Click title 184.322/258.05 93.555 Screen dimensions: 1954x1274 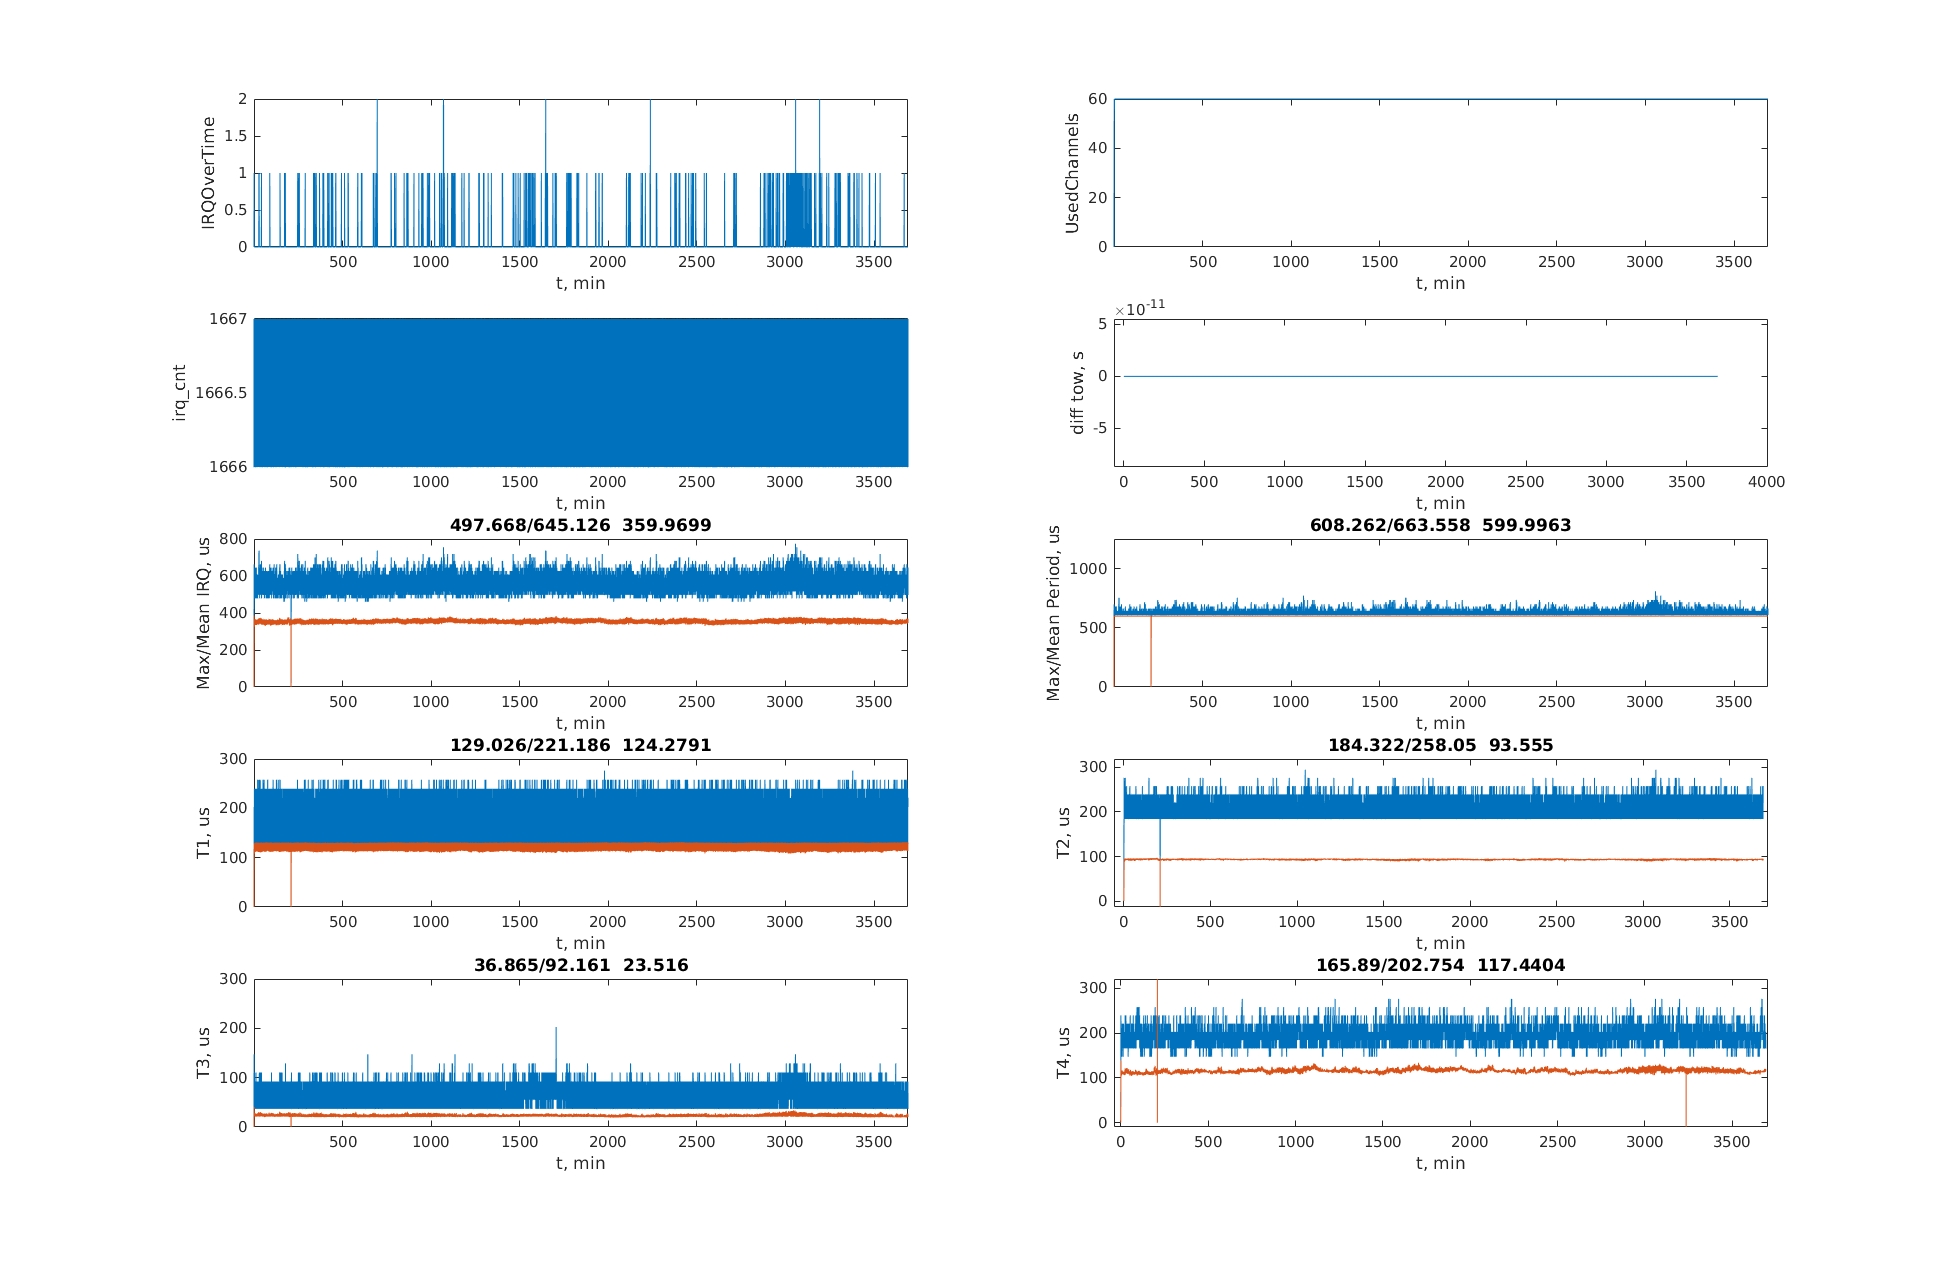pos(1440,745)
